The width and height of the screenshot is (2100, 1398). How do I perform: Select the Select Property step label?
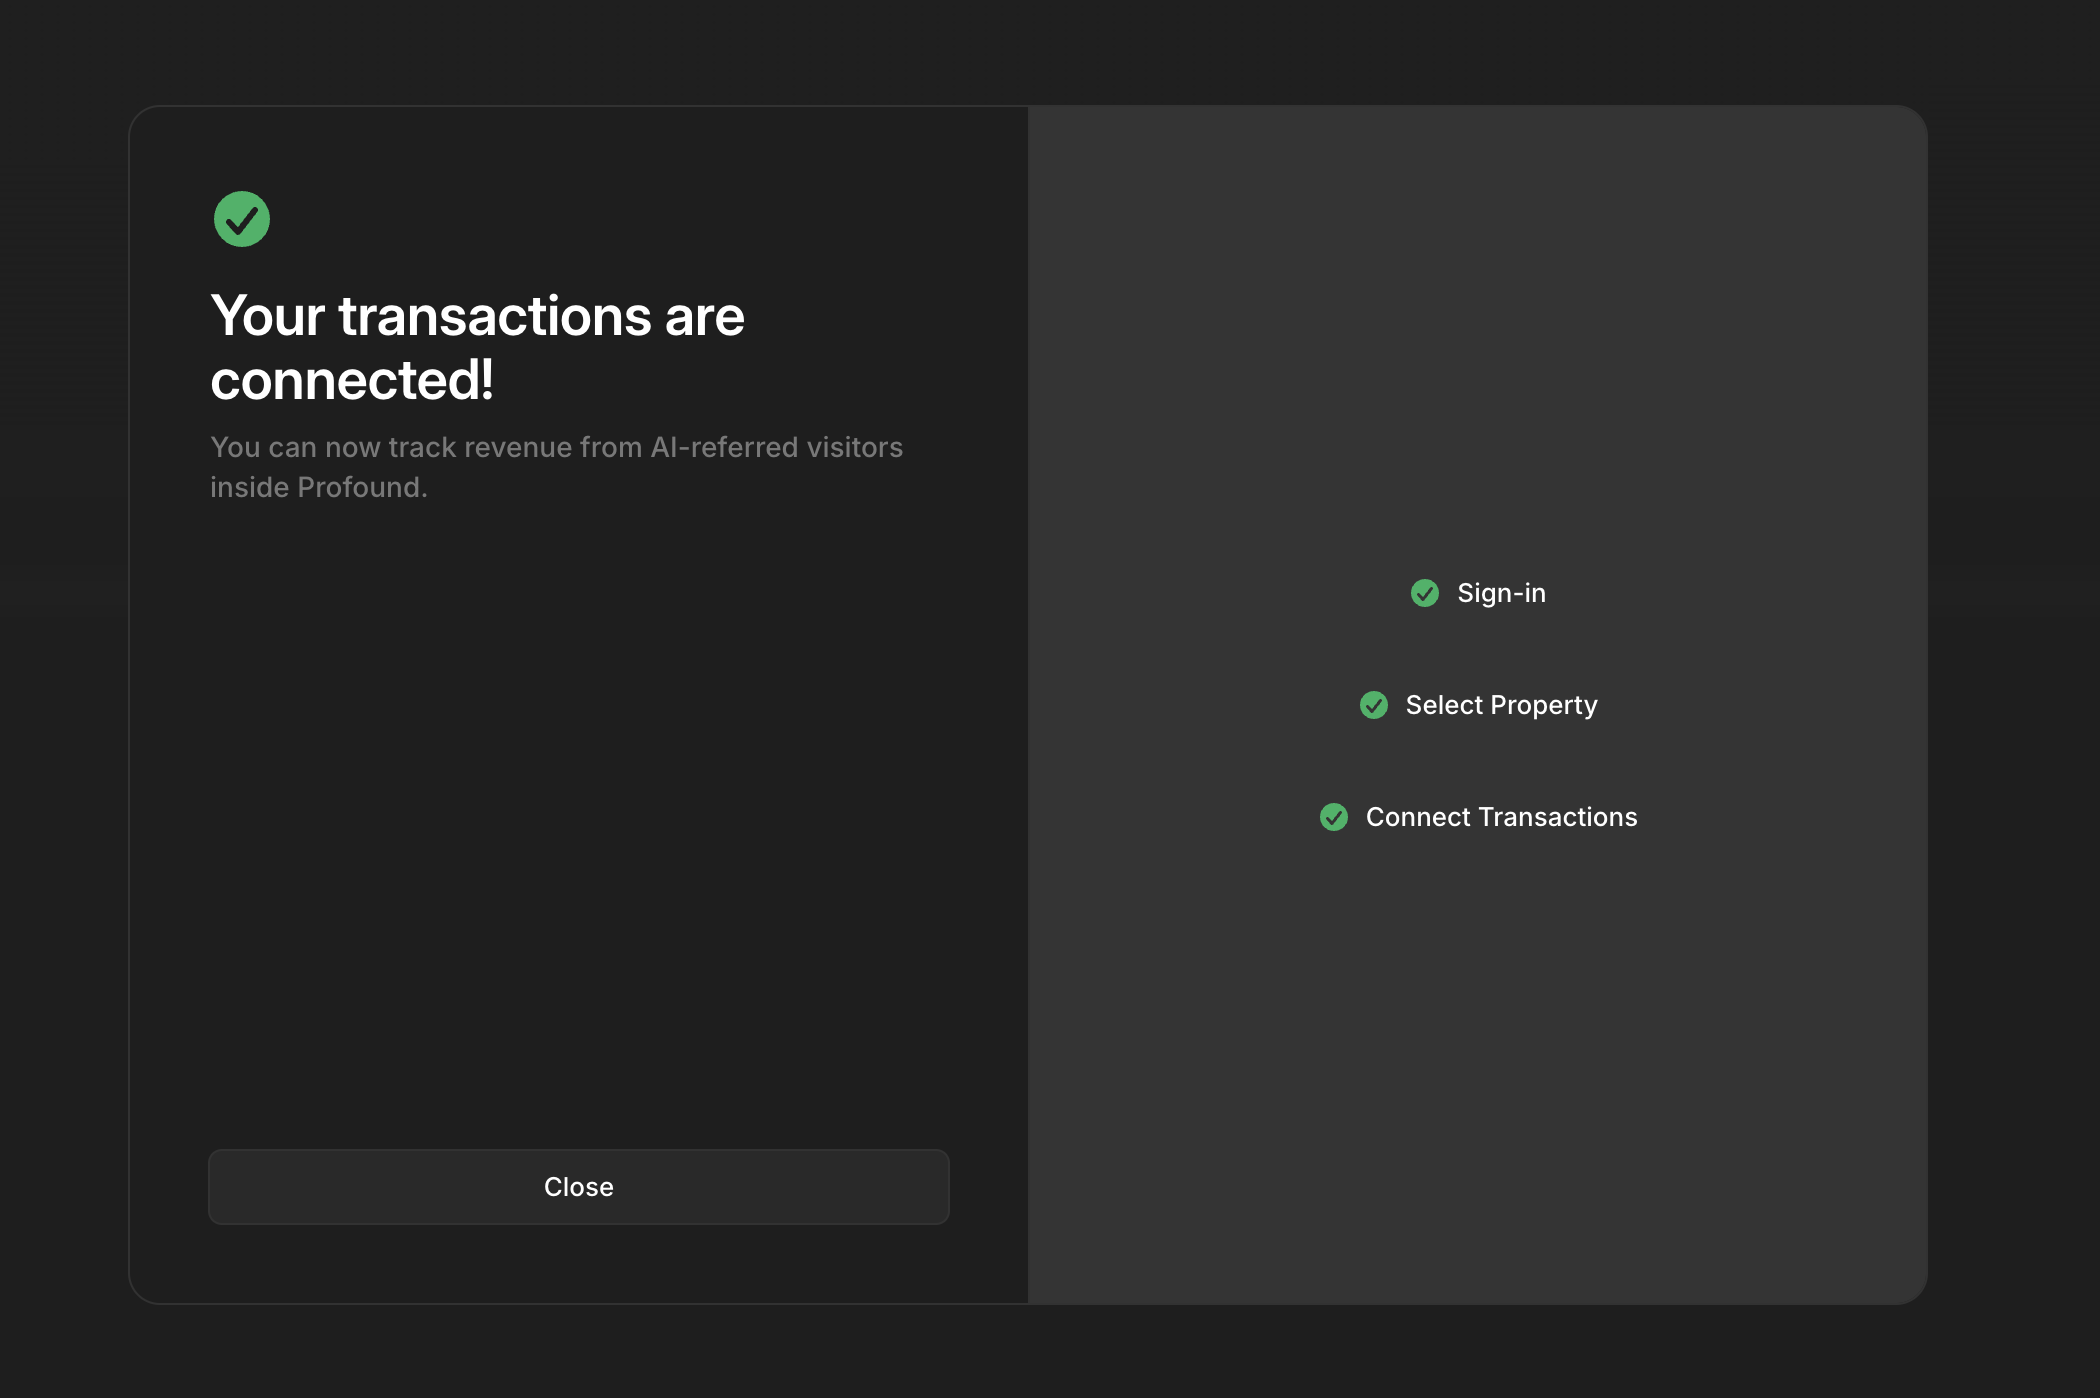tap(1501, 705)
